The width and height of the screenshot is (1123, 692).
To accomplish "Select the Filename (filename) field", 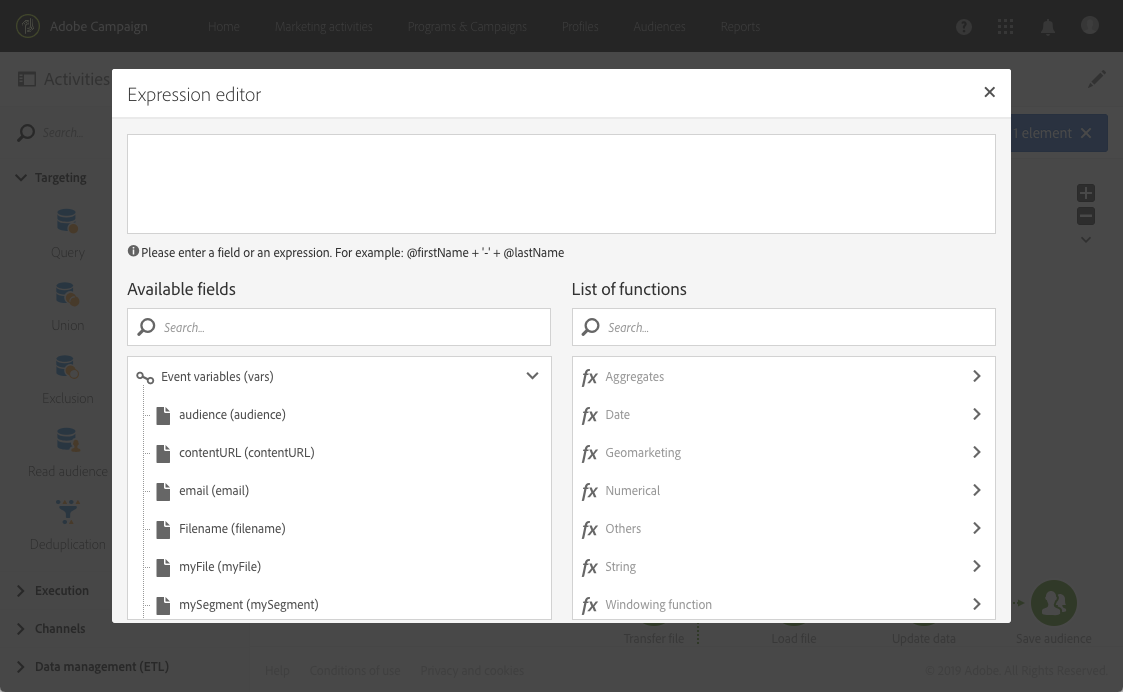I will [232, 529].
